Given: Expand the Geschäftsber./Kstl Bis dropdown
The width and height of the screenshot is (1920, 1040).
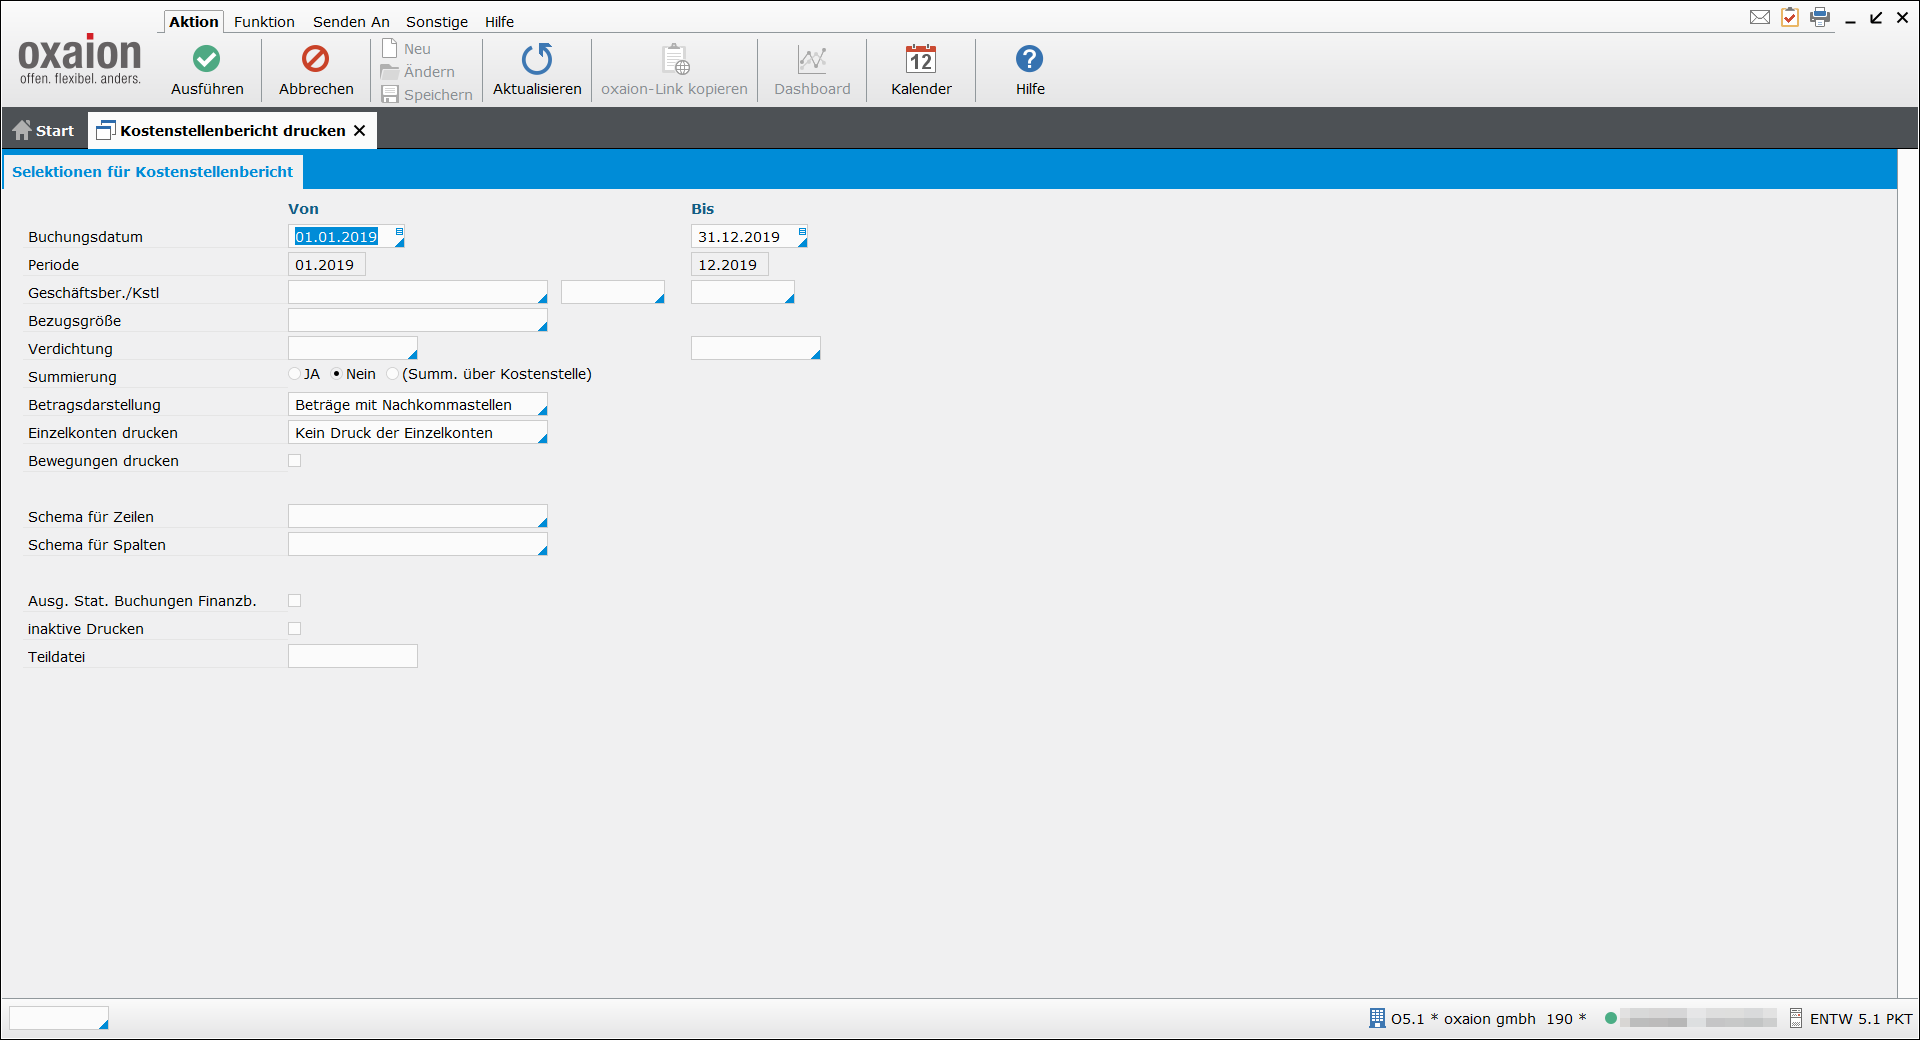Looking at the screenshot, I should (789, 298).
